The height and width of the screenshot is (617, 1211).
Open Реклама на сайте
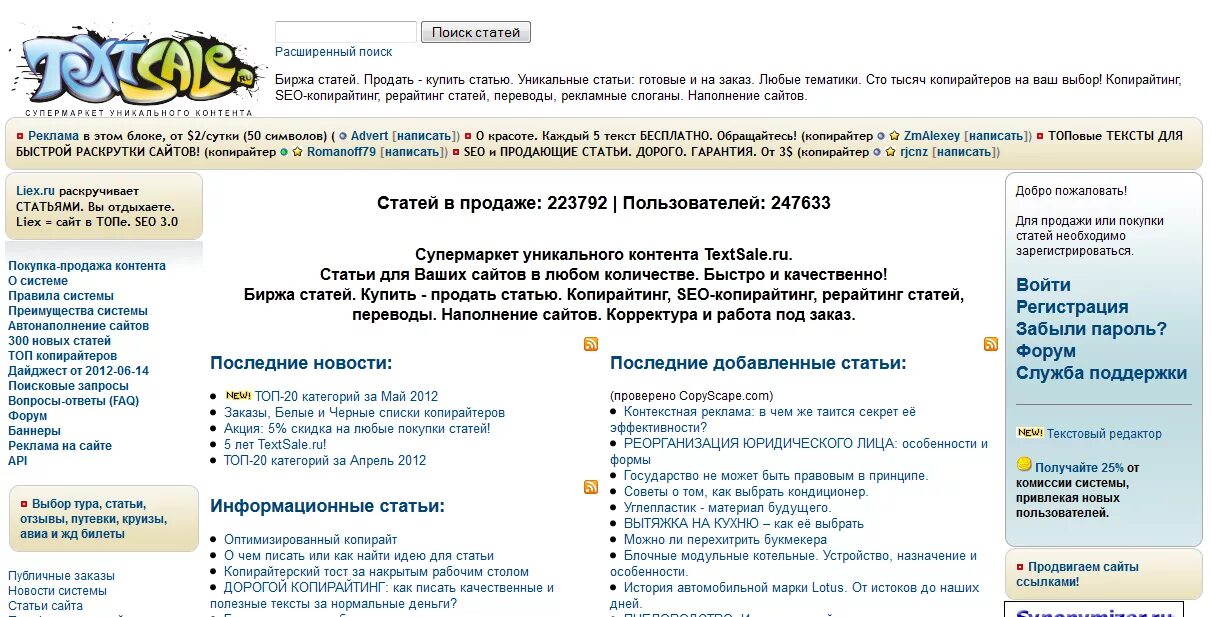(x=60, y=446)
